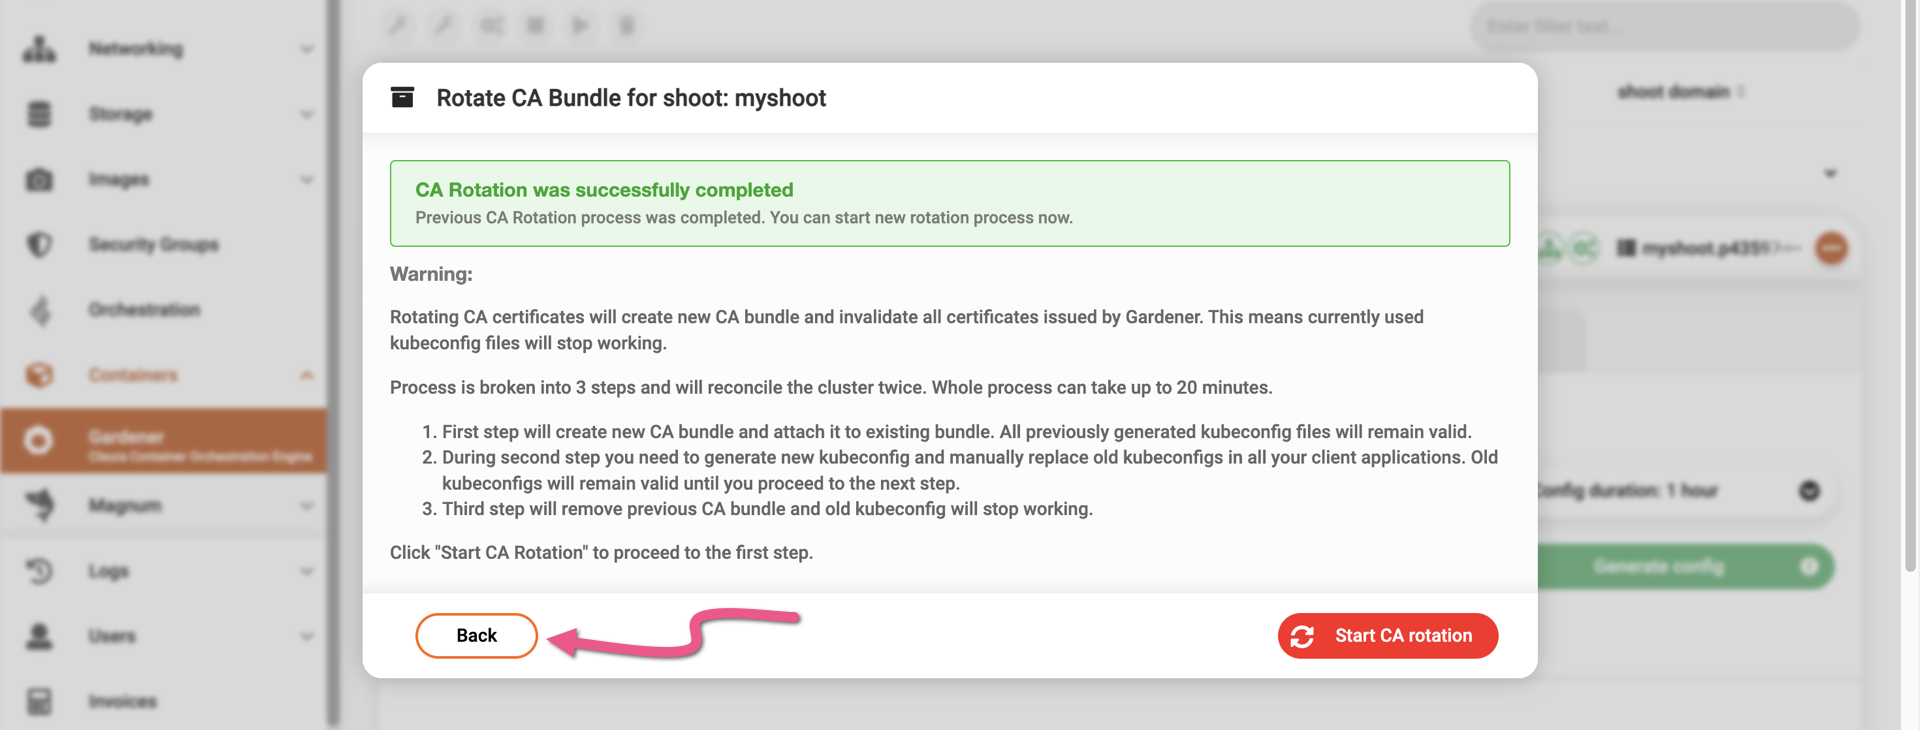Click the Logs history icon
Image resolution: width=1920 pixels, height=730 pixels.
click(x=39, y=571)
